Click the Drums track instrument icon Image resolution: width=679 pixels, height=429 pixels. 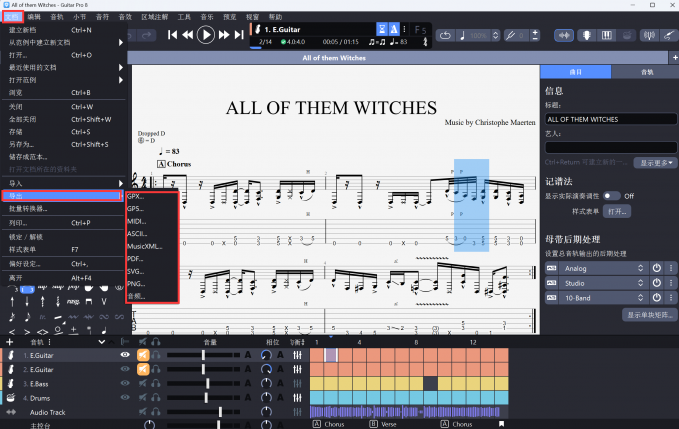pos(11,398)
